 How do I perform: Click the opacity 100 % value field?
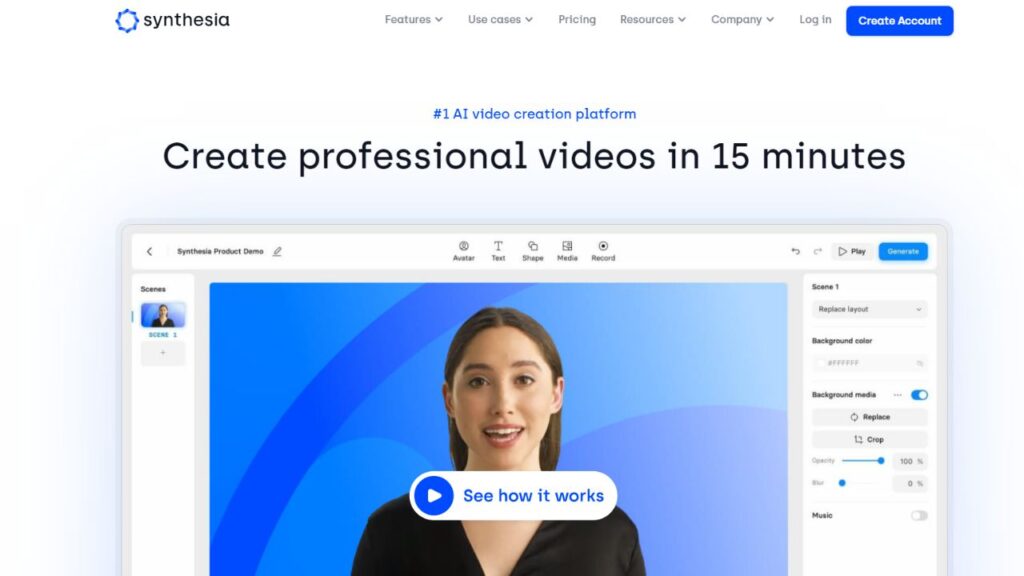[910, 462]
